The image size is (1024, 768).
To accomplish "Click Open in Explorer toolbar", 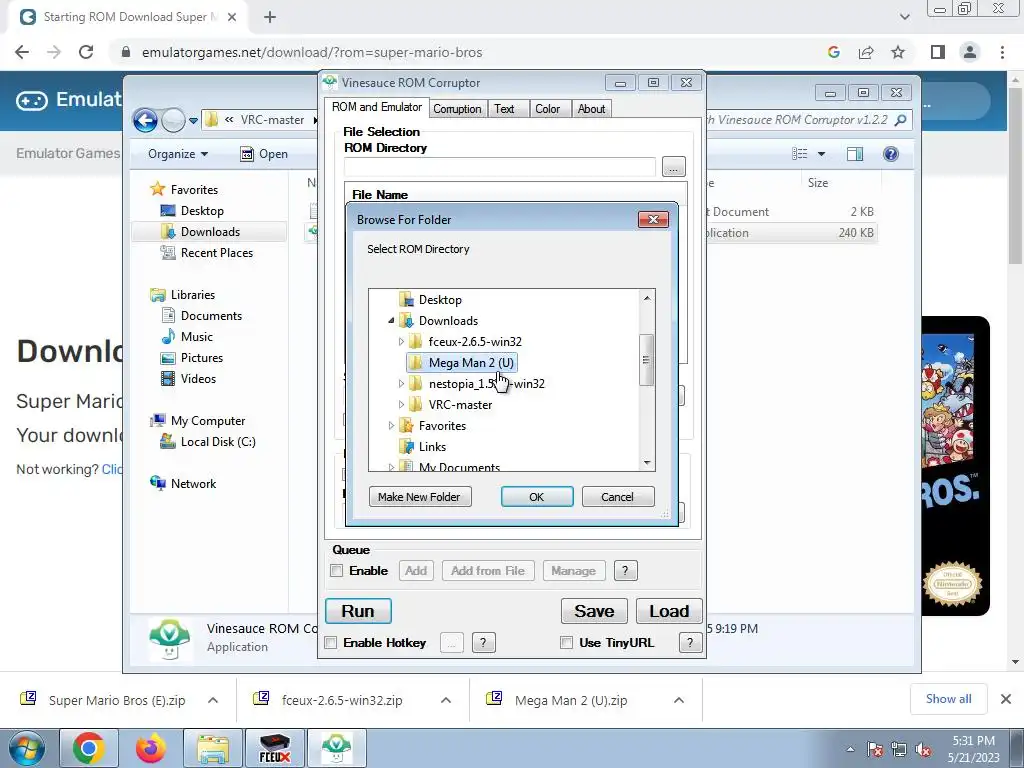I will click(x=264, y=154).
